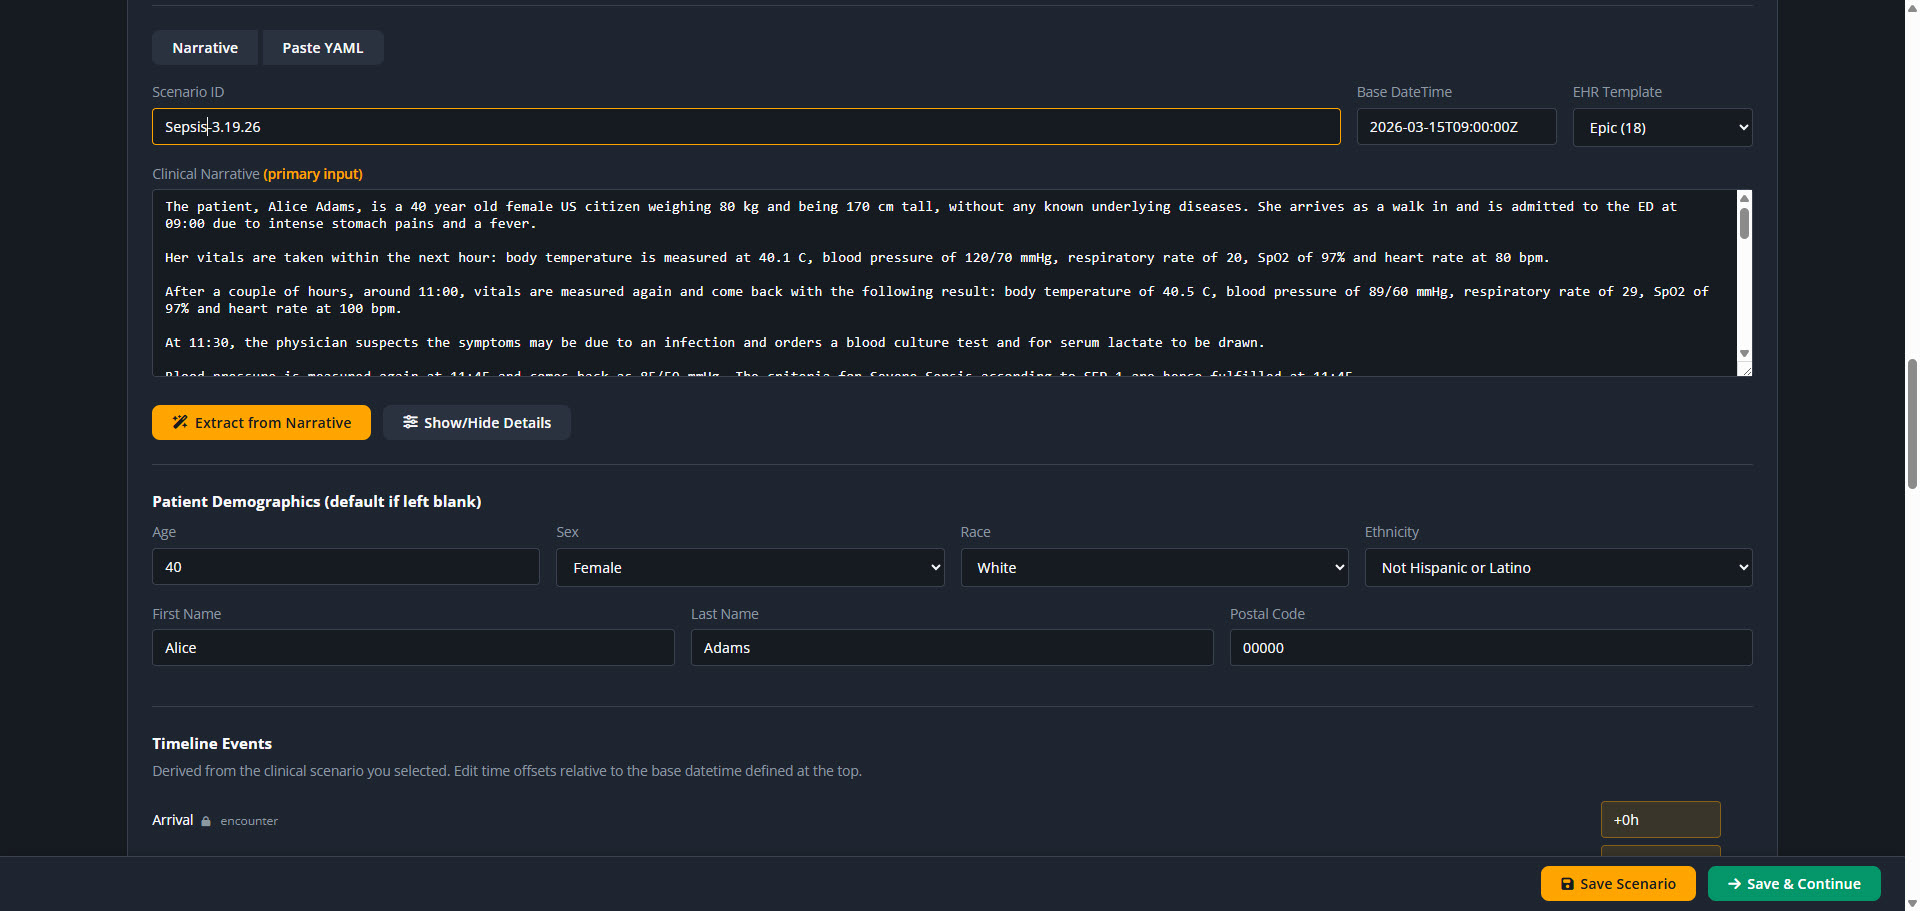
Task: Click the magic wand icon on Extract button
Action: [x=180, y=422]
